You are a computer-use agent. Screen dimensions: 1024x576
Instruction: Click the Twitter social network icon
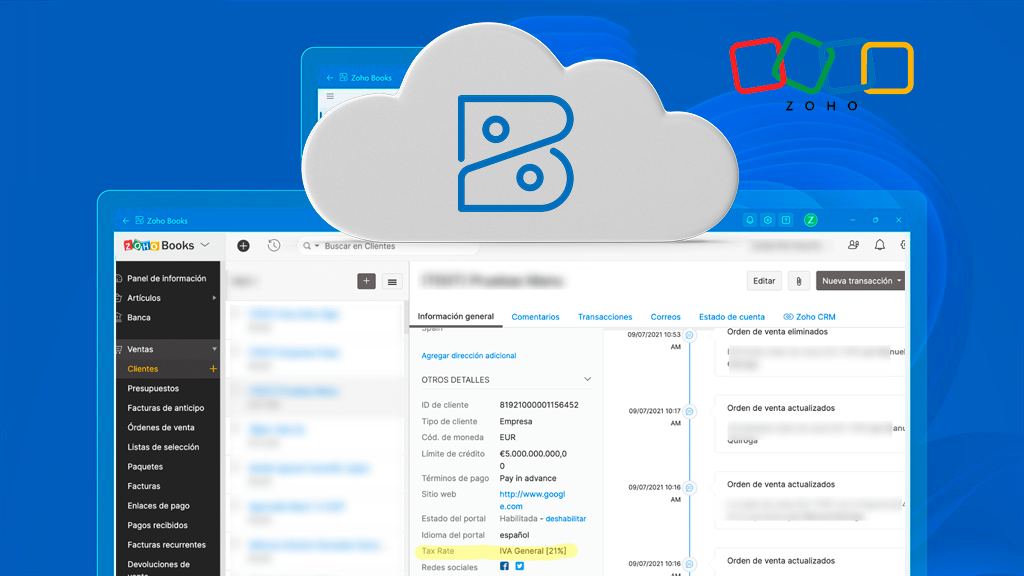click(520, 566)
